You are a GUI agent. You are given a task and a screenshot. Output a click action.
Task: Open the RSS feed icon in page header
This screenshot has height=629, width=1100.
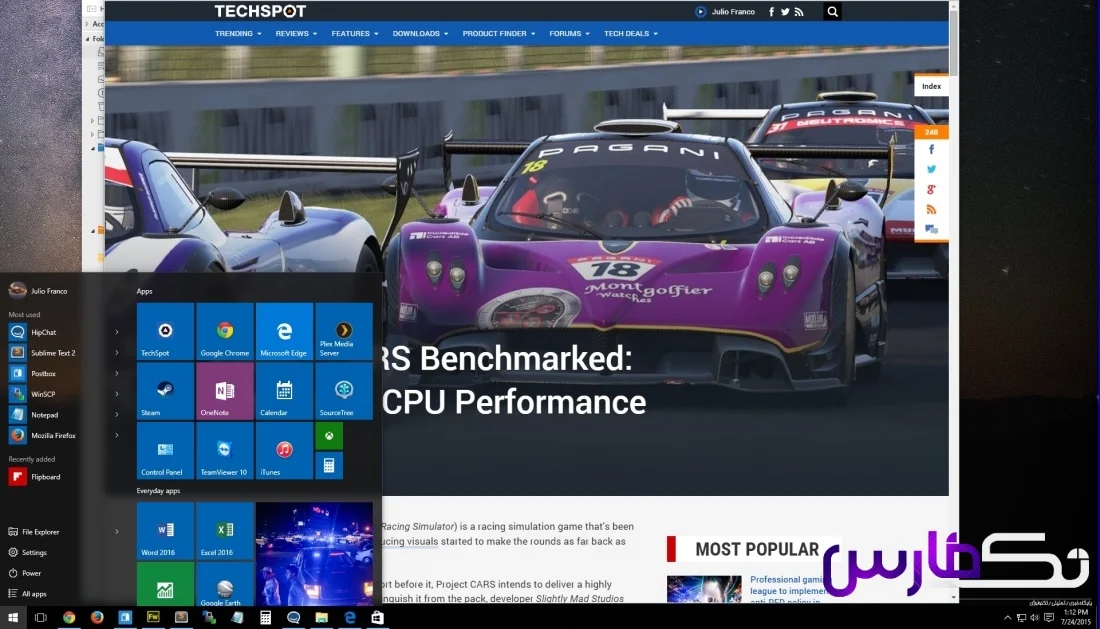click(x=799, y=12)
